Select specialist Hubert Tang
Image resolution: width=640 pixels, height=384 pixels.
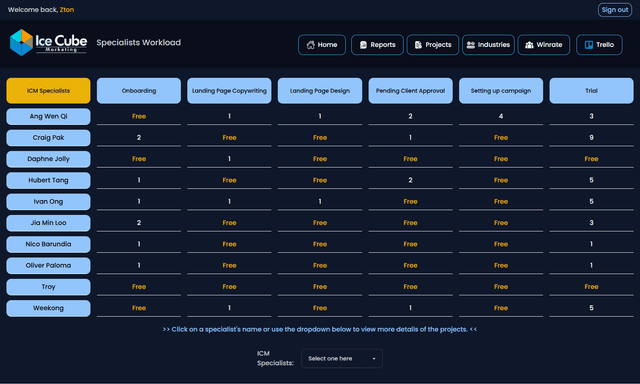point(48,180)
